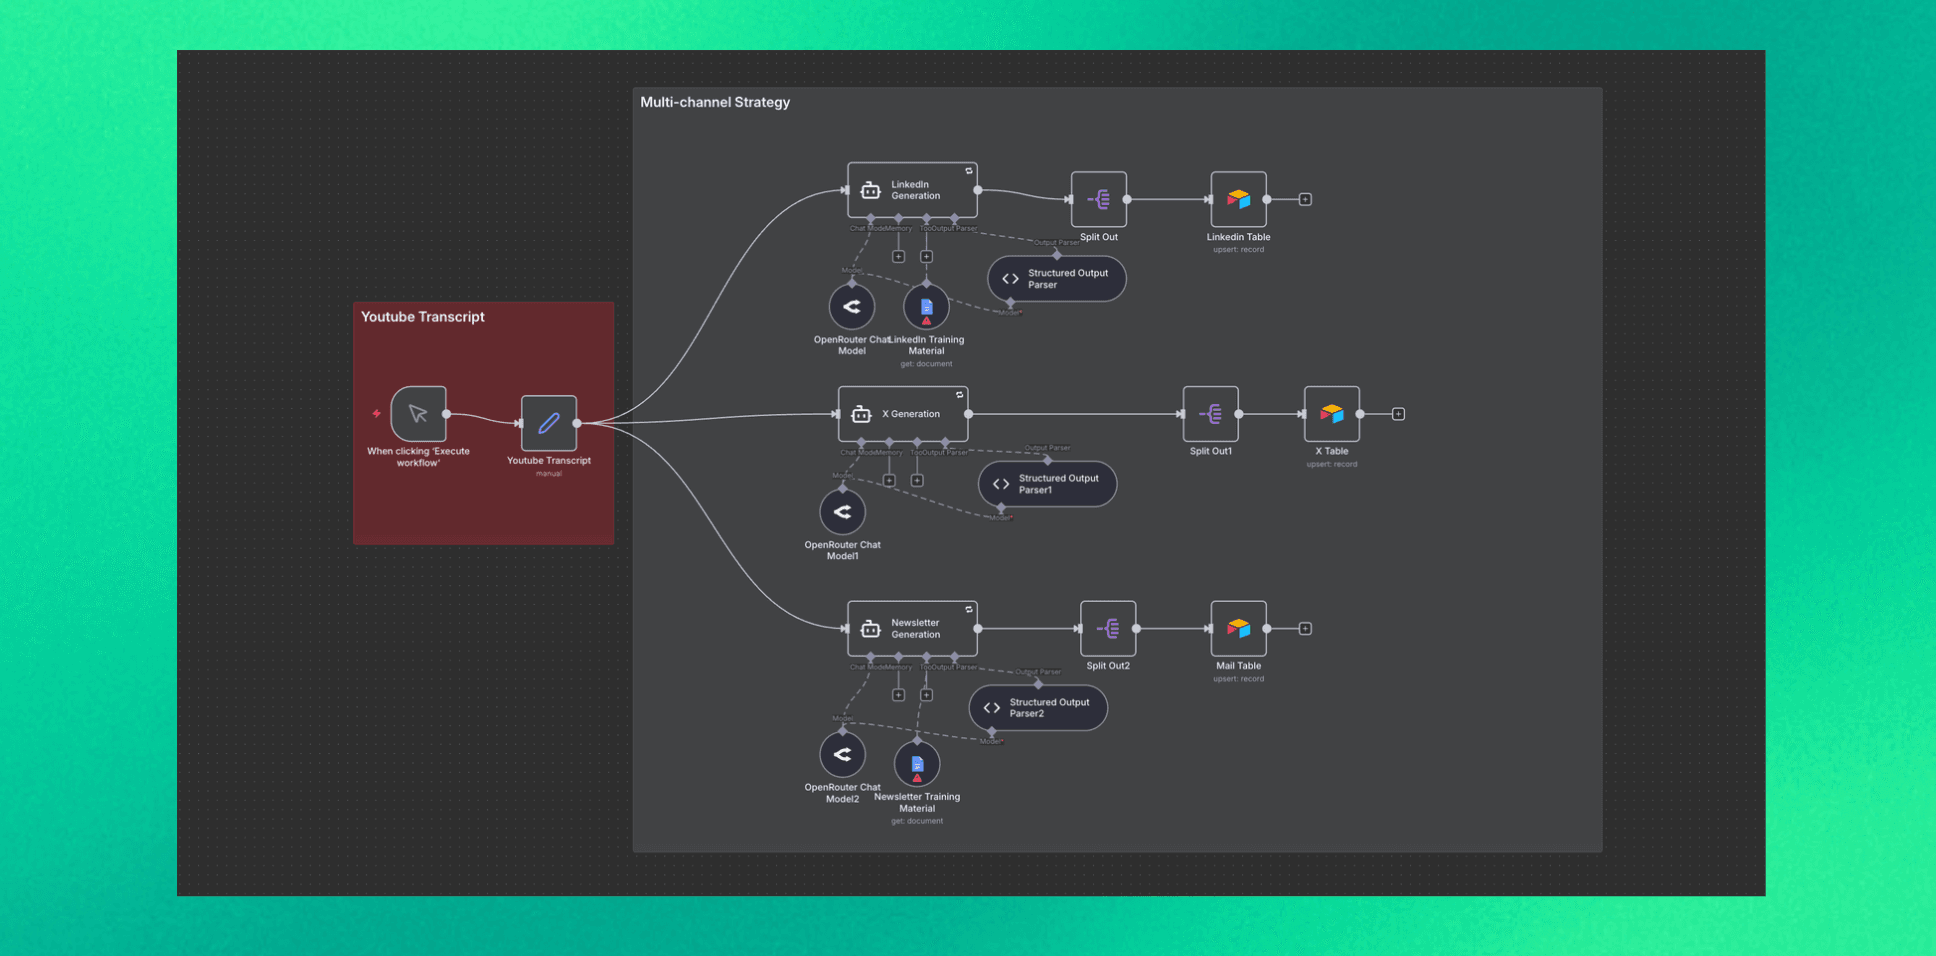
Task: Open the LinkedIn Training Material document node
Action: 926,306
